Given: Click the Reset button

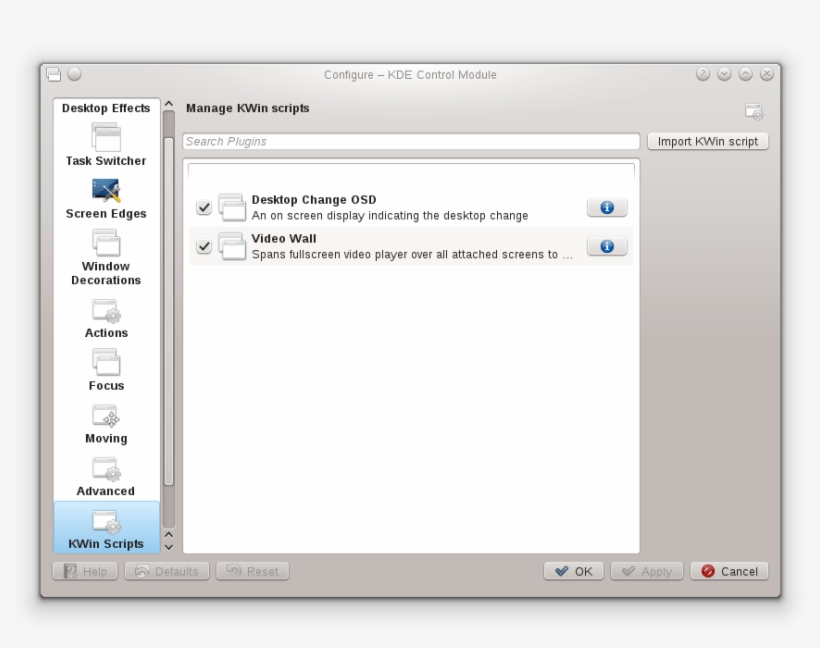Looking at the screenshot, I should (253, 571).
